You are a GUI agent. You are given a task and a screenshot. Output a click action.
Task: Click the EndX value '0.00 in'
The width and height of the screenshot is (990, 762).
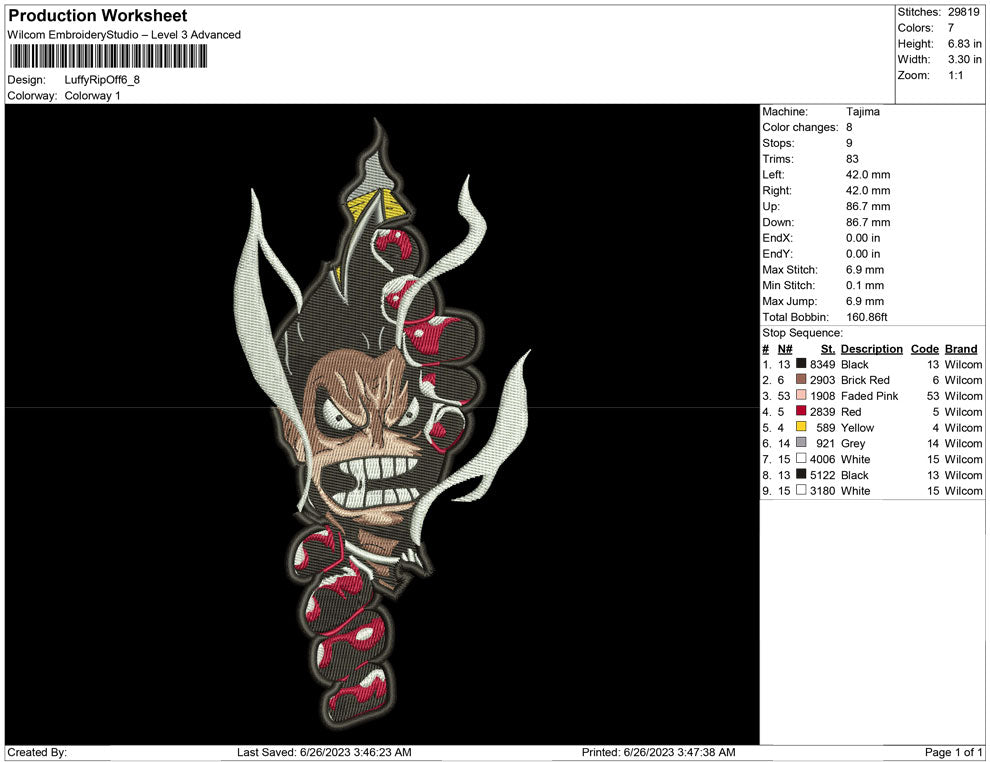pos(863,238)
